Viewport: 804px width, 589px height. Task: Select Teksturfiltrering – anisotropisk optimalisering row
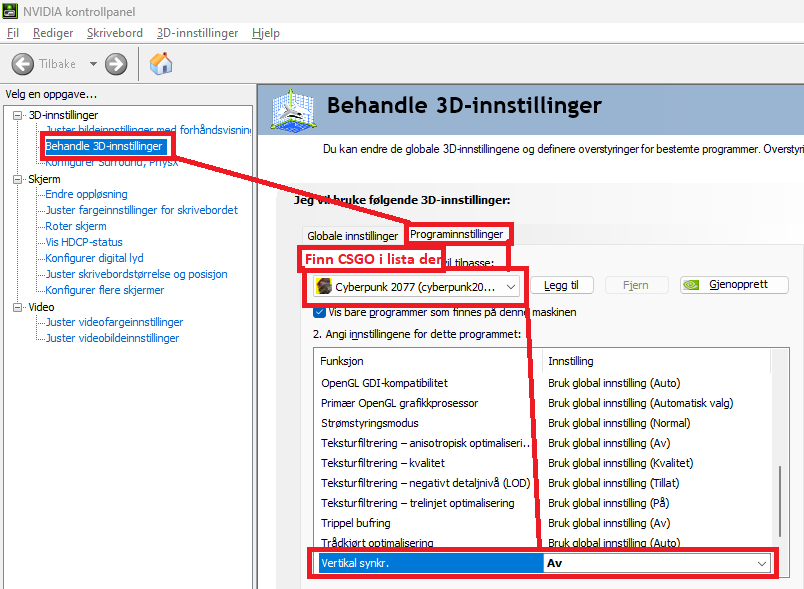click(542, 443)
